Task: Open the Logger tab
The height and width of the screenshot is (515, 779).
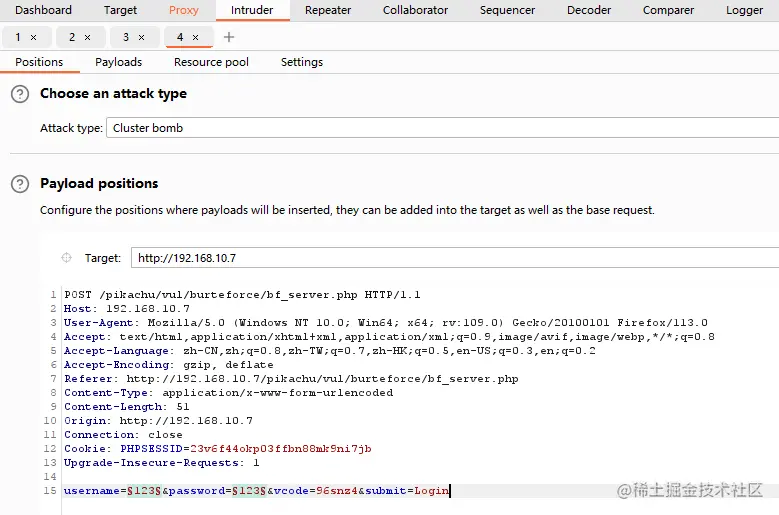Action: coord(744,10)
